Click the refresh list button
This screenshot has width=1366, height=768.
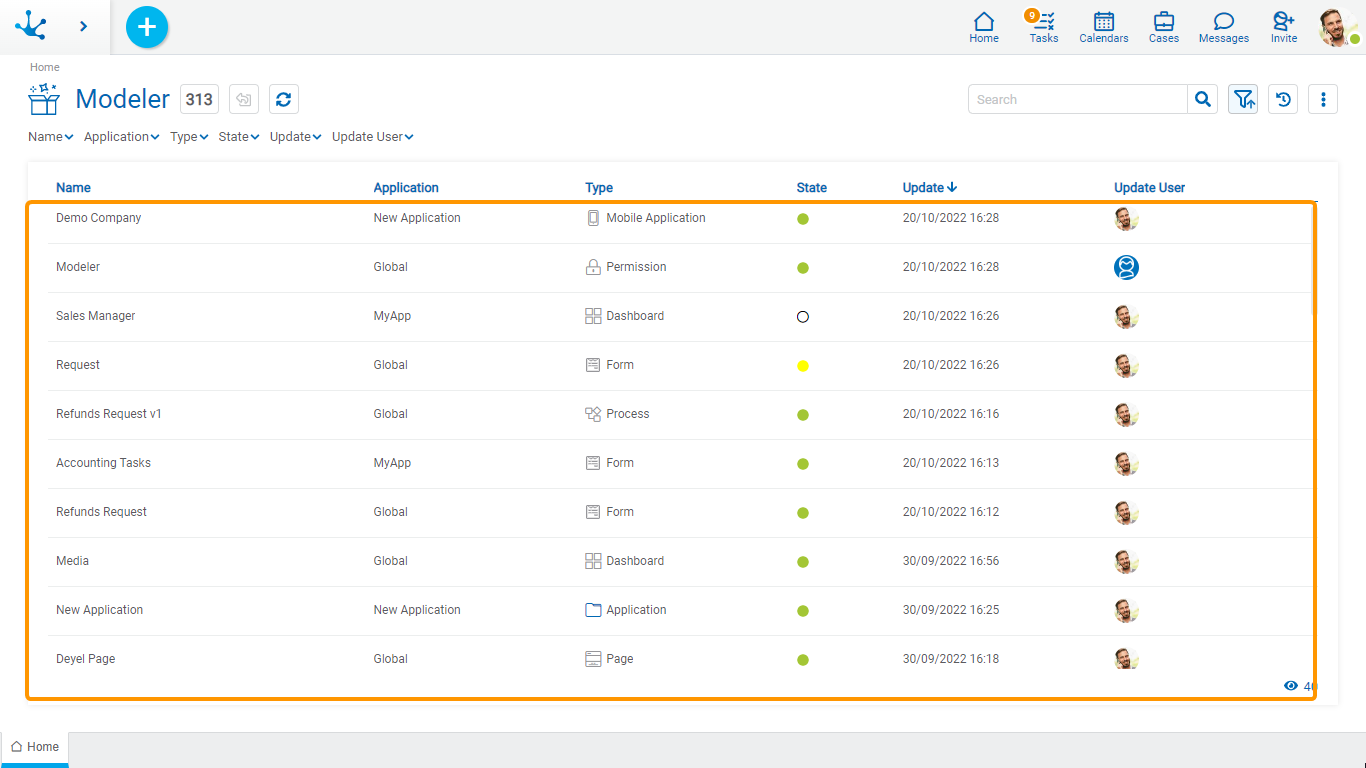click(284, 99)
